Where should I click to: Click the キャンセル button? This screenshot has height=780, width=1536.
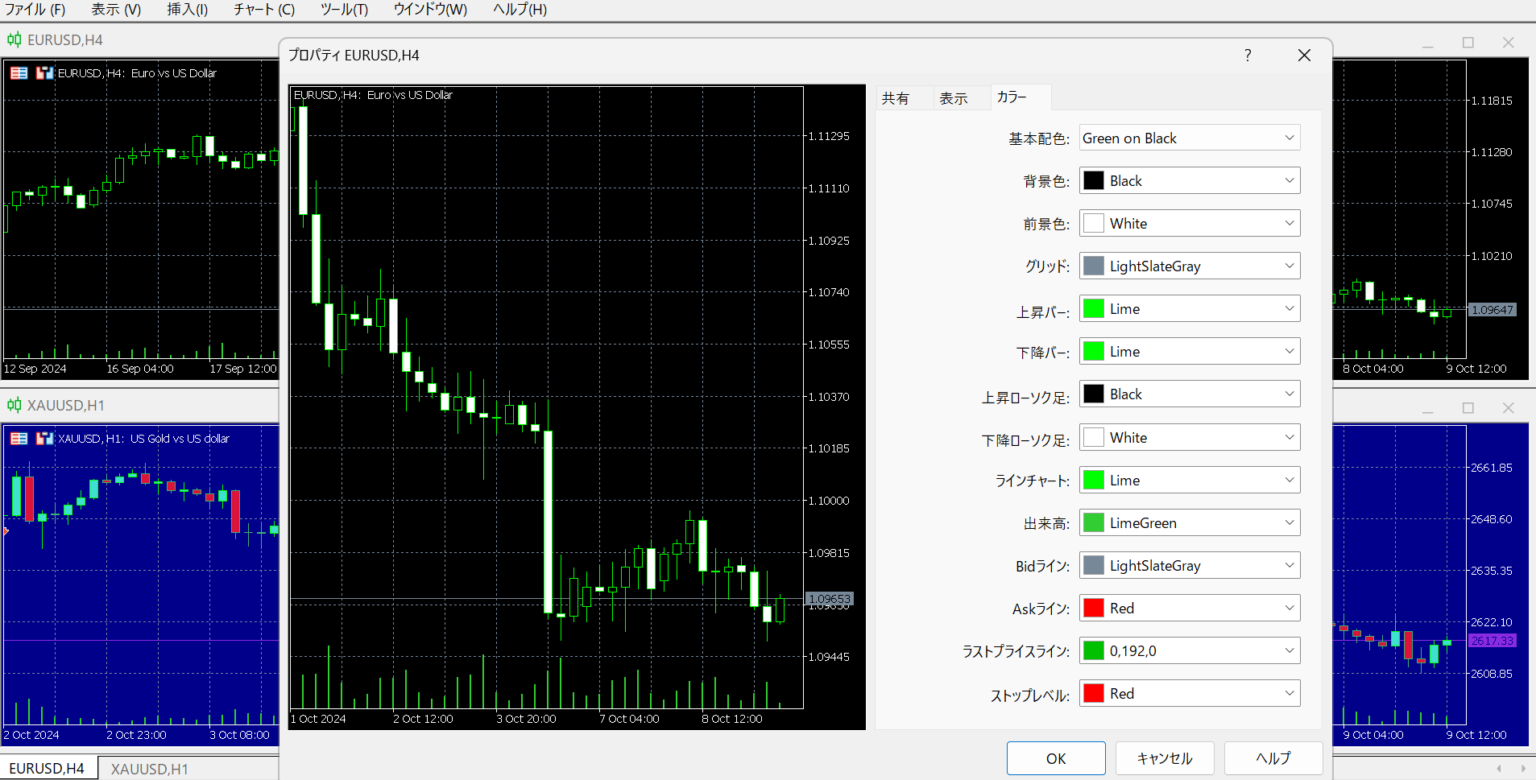1165,758
